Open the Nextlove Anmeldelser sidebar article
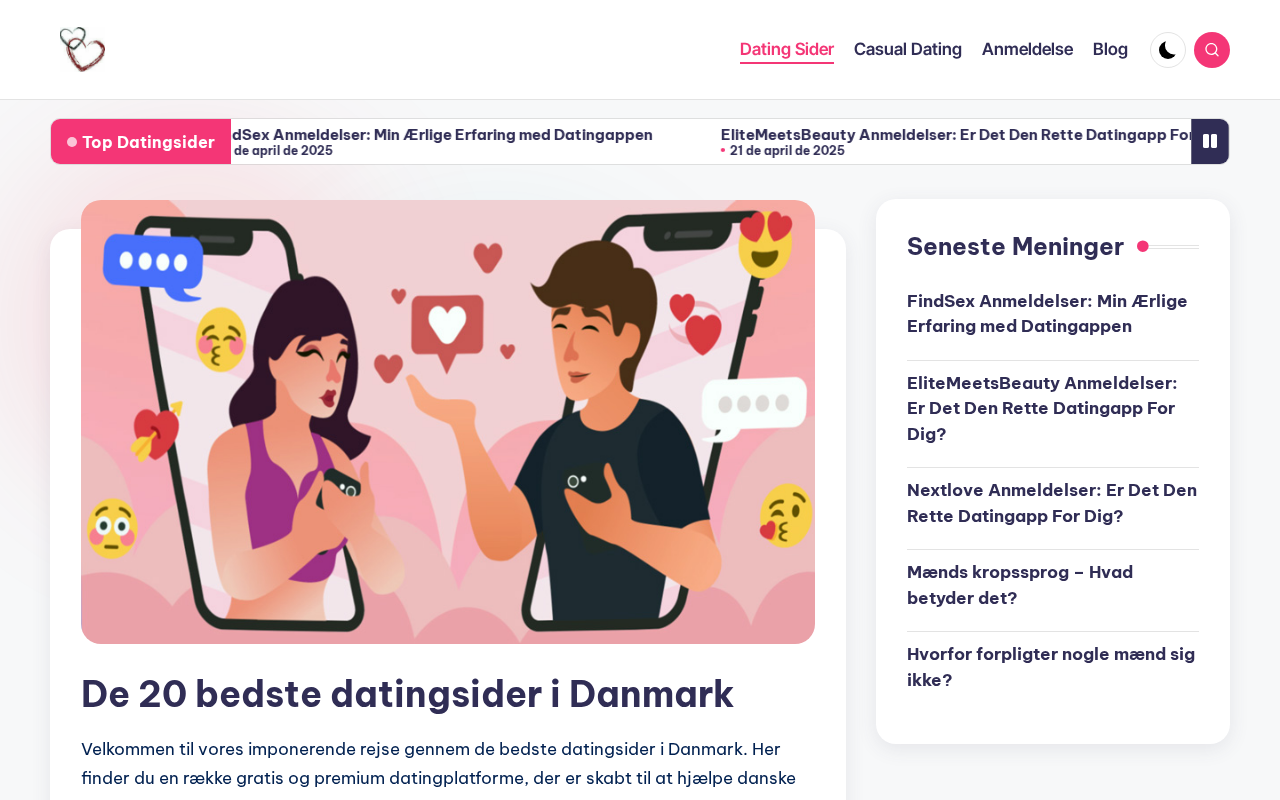 point(1052,503)
